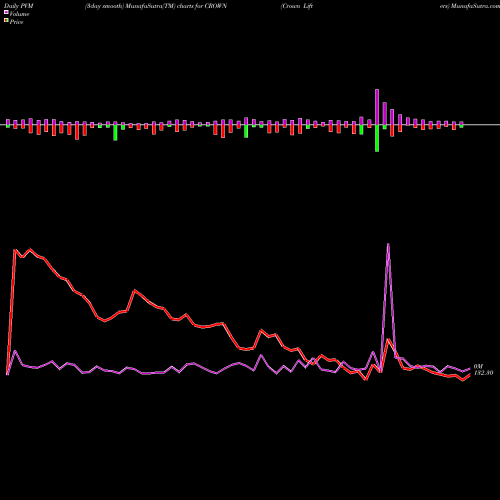Screen dimensions: 500x500
Task: Click the Crown Lift company name text
Action: coord(297,6)
